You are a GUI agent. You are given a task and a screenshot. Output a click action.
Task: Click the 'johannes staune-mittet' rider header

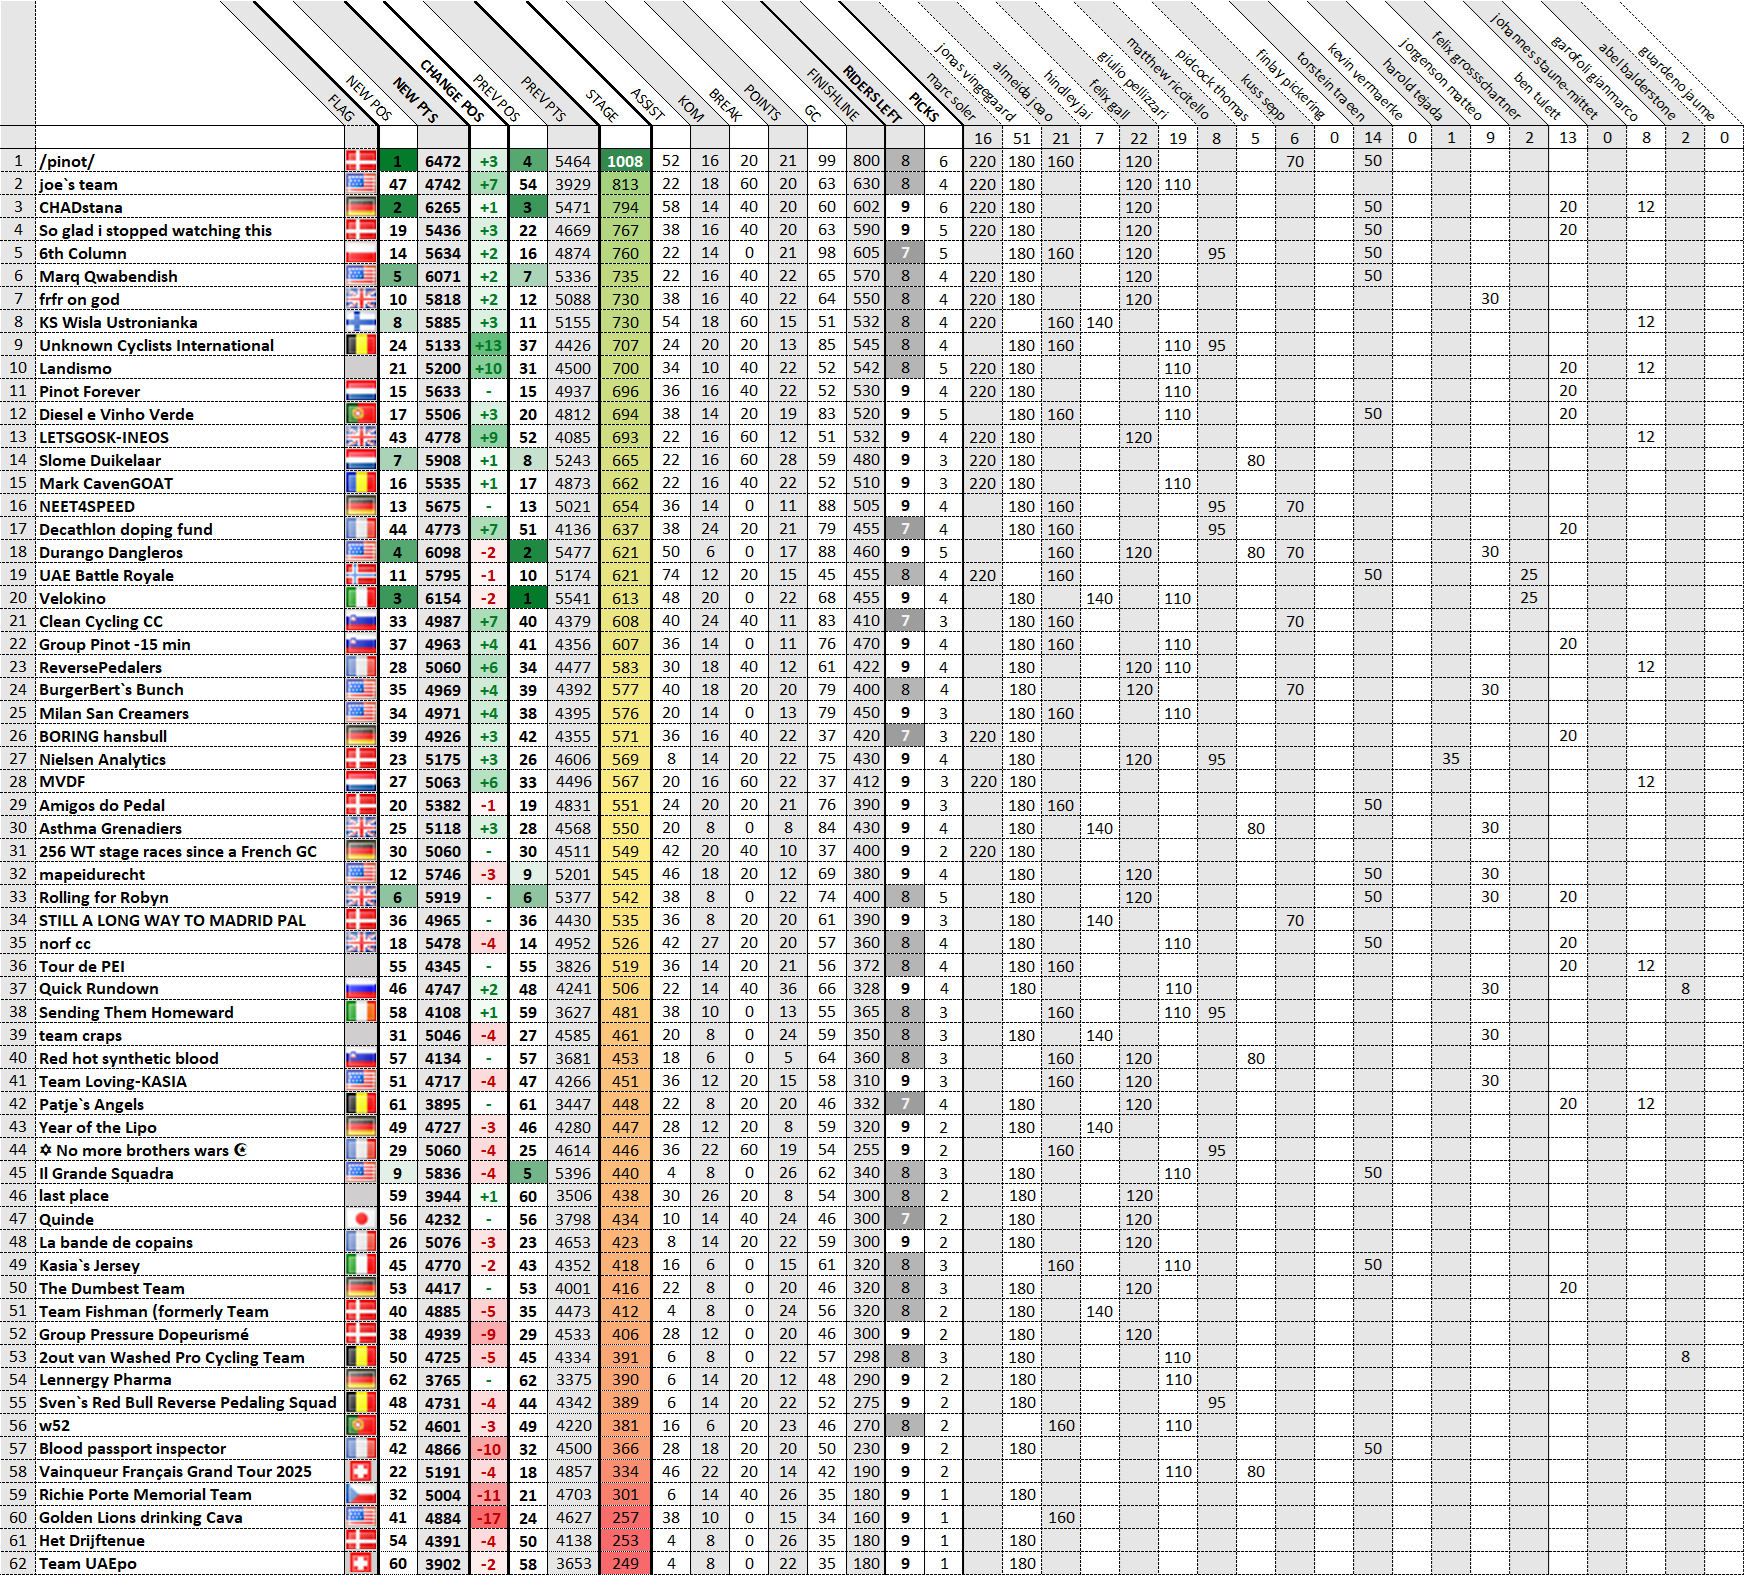tap(1544, 66)
